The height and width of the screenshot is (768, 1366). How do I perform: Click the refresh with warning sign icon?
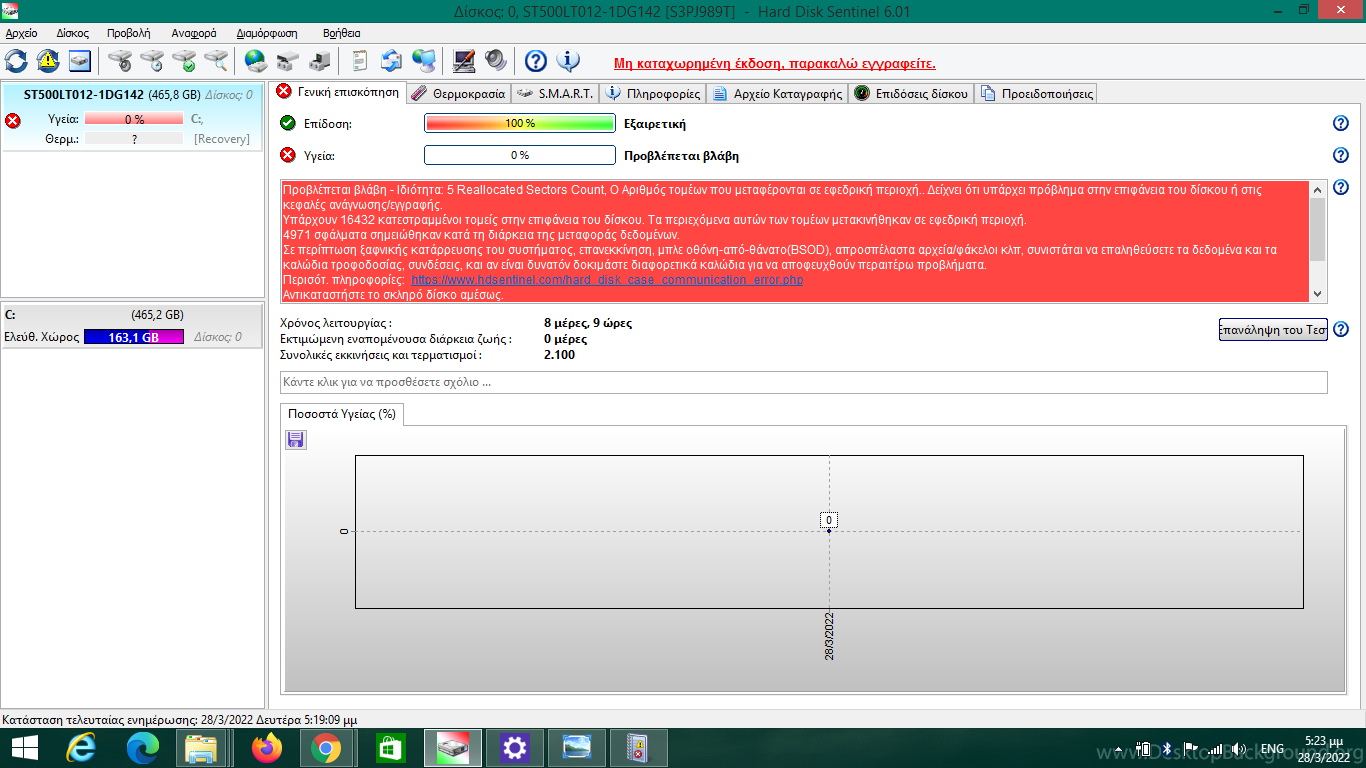pyautogui.click(x=48, y=61)
